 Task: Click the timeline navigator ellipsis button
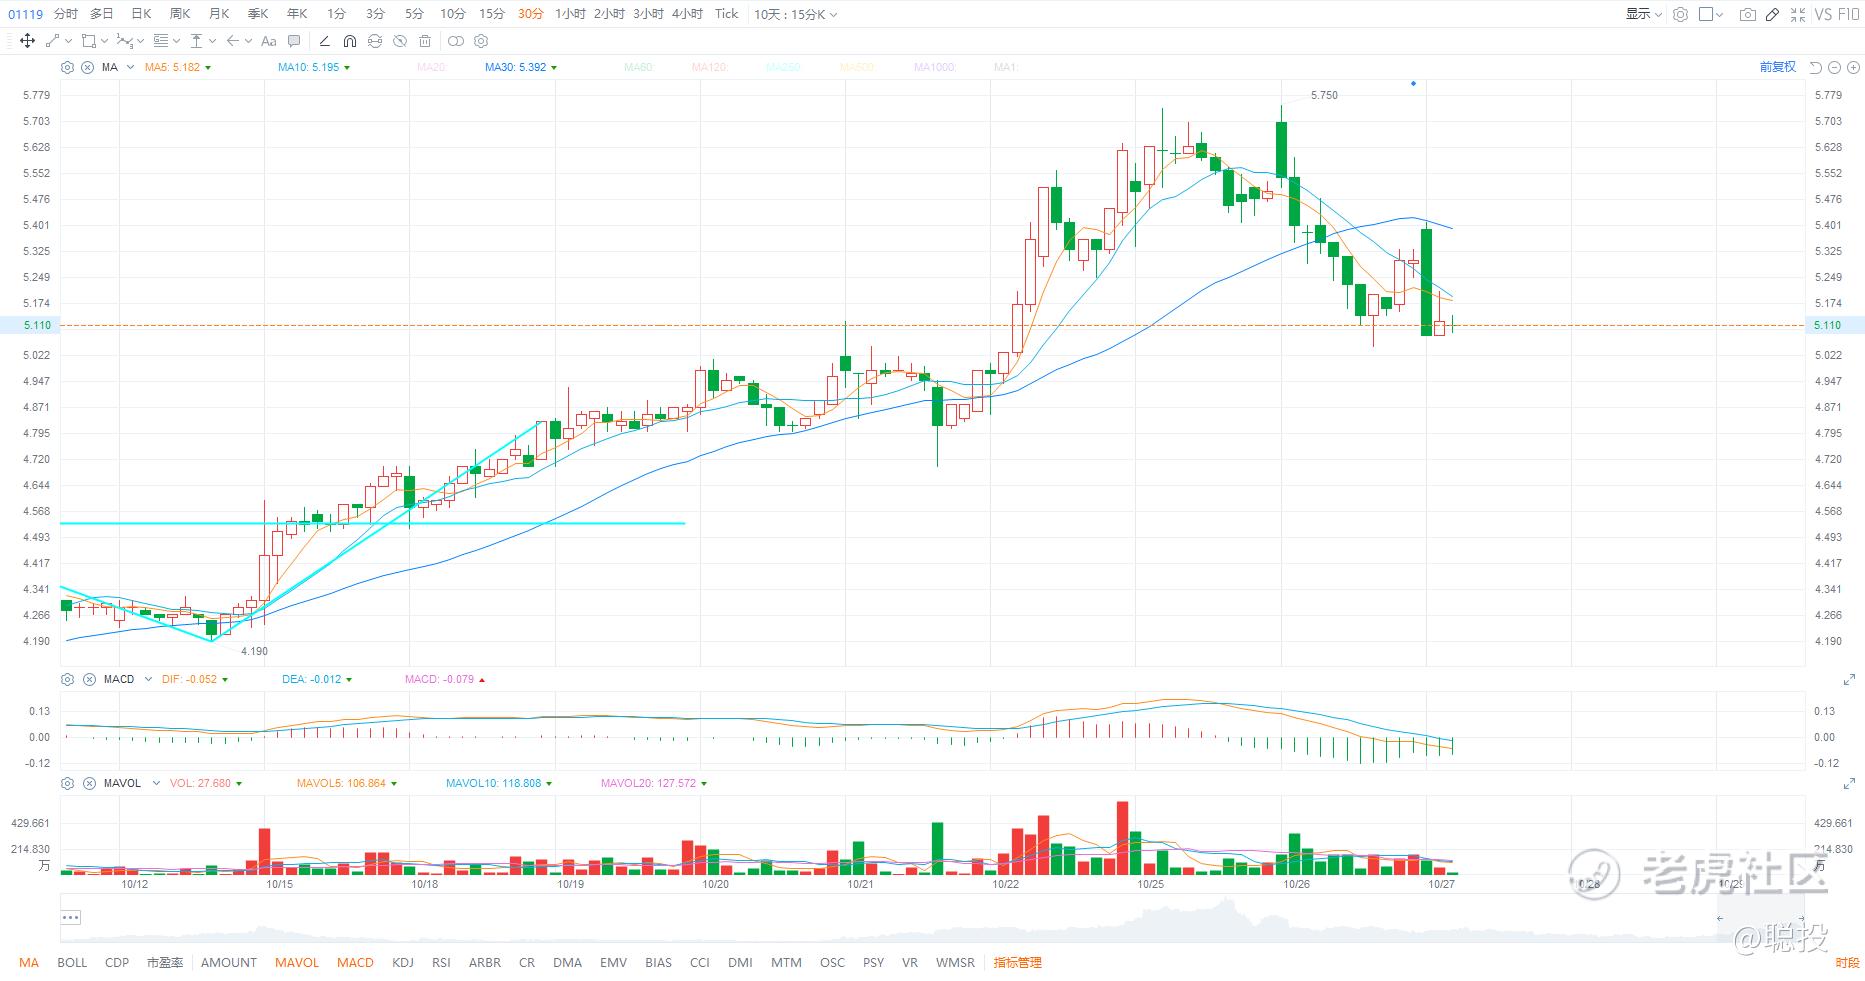click(x=70, y=917)
